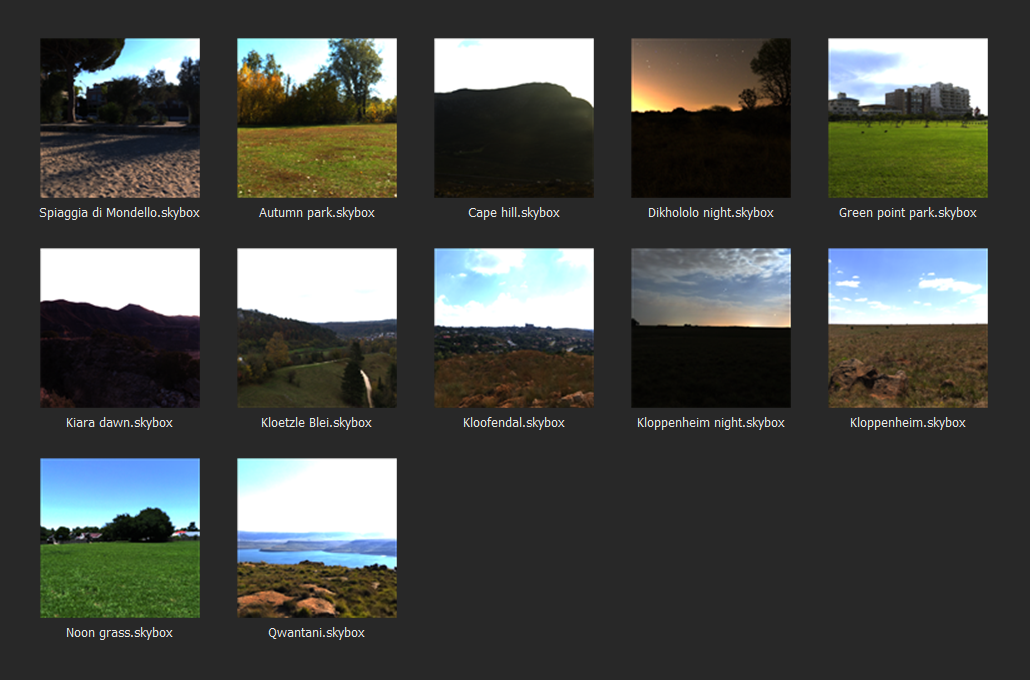This screenshot has height=680, width=1030.
Task: Choose the Kloofendal skybox thumbnail
Action: pyautogui.click(x=513, y=328)
